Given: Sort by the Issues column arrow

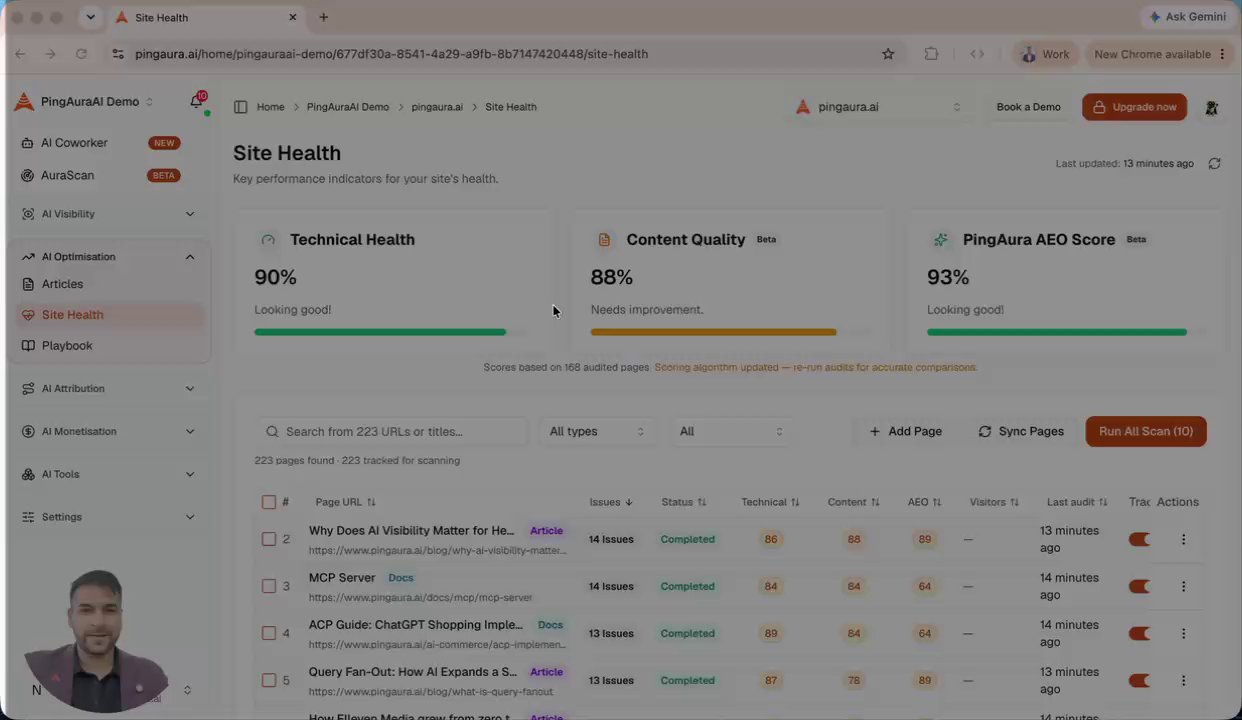Looking at the screenshot, I should pos(629,502).
